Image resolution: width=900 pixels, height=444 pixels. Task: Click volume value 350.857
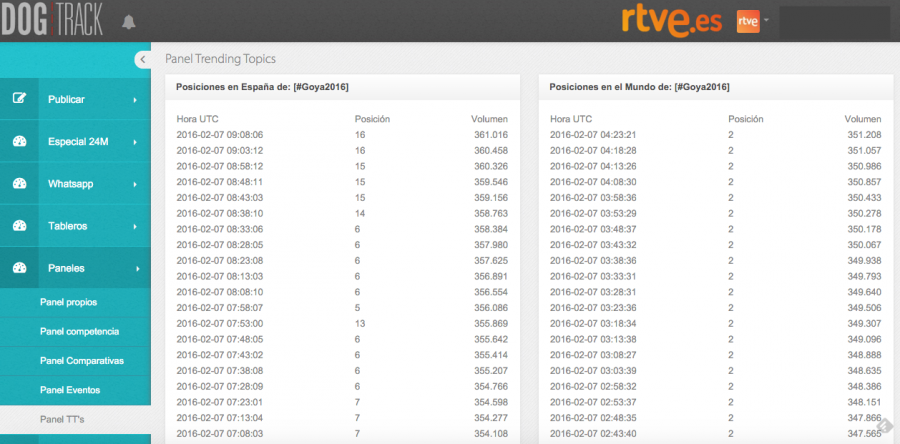(864, 182)
